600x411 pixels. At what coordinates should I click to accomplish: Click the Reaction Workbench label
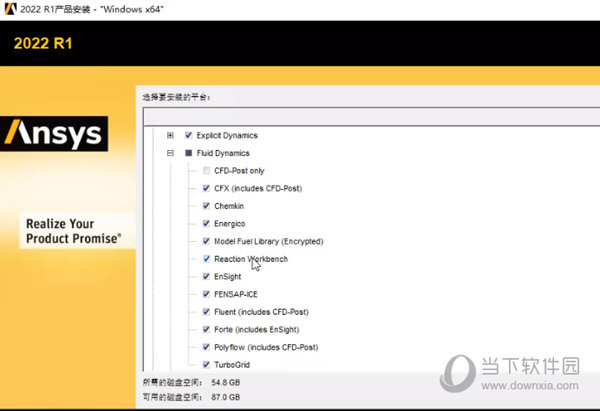click(251, 259)
